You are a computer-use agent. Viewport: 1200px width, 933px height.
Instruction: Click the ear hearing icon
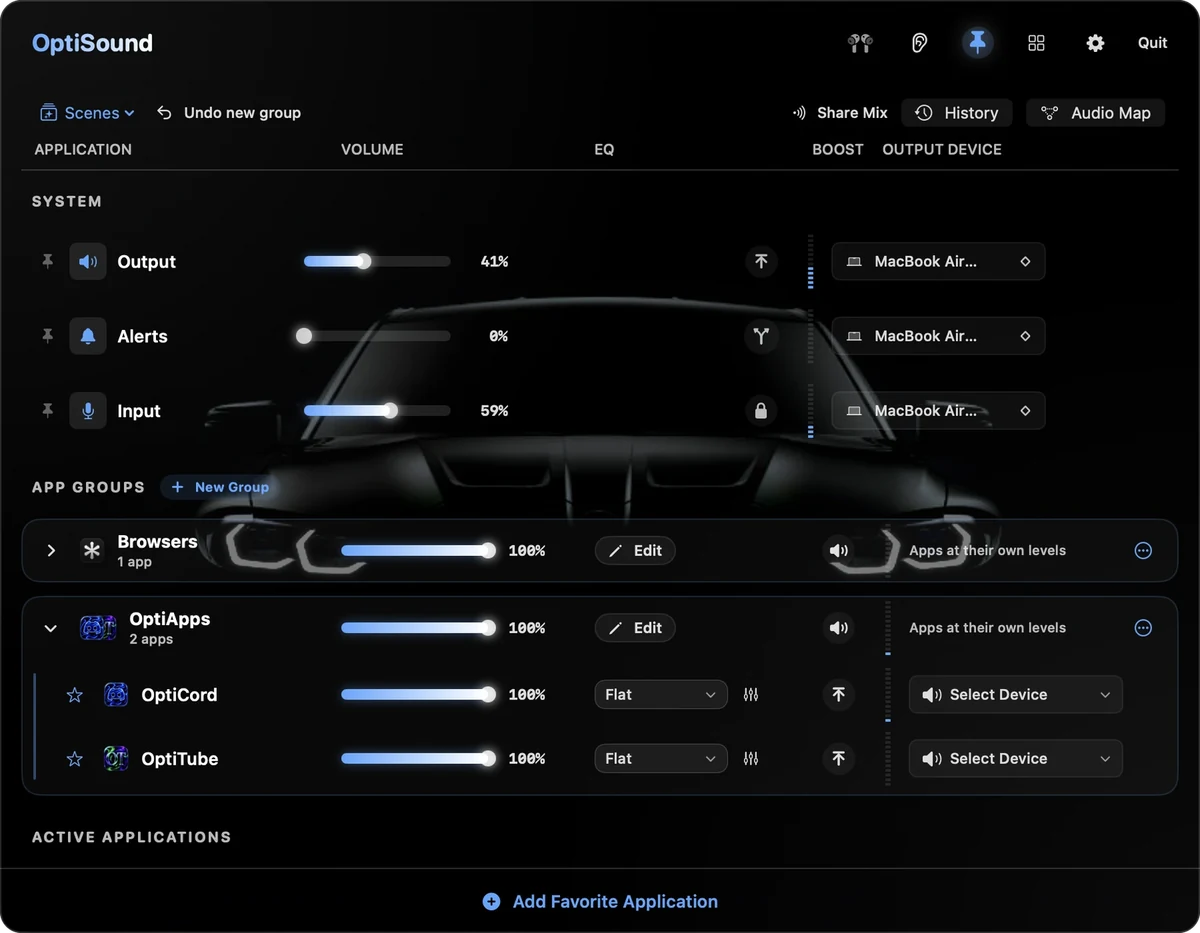919,43
